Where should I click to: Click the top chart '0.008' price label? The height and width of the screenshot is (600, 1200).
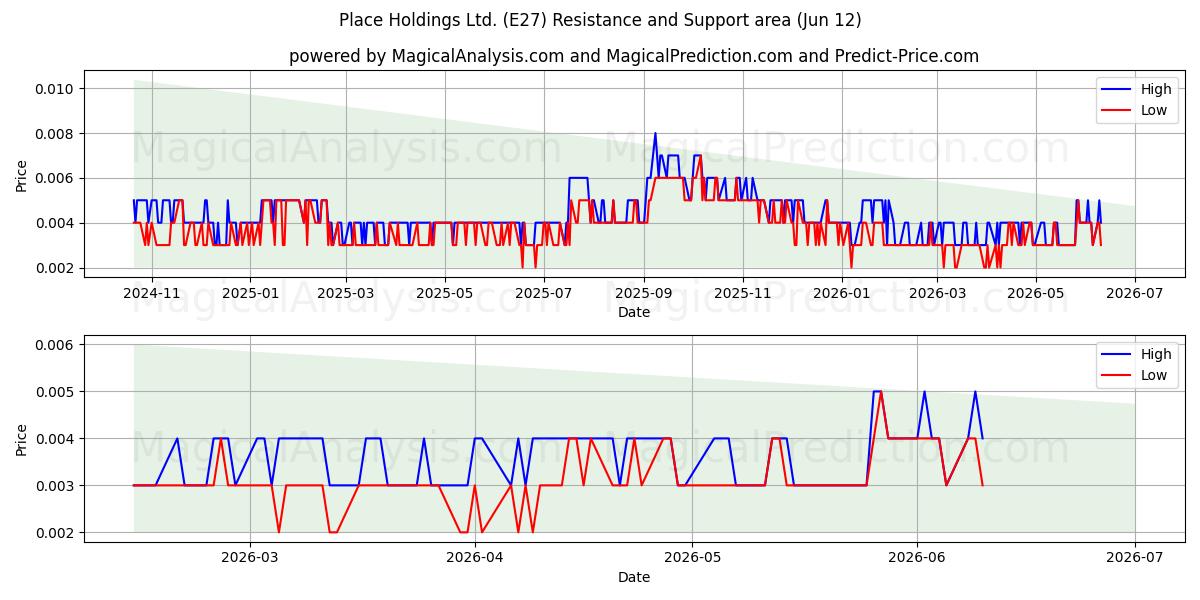[55, 134]
